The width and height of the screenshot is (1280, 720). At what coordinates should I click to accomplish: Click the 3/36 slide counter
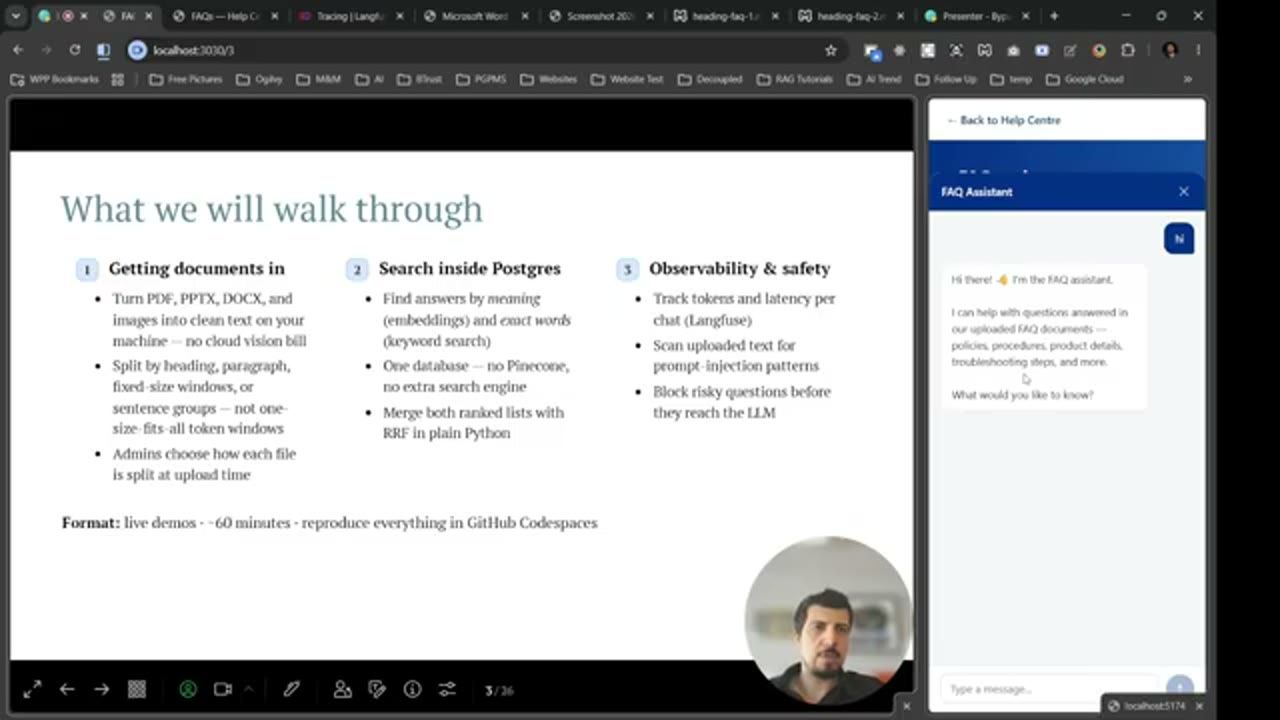point(499,690)
